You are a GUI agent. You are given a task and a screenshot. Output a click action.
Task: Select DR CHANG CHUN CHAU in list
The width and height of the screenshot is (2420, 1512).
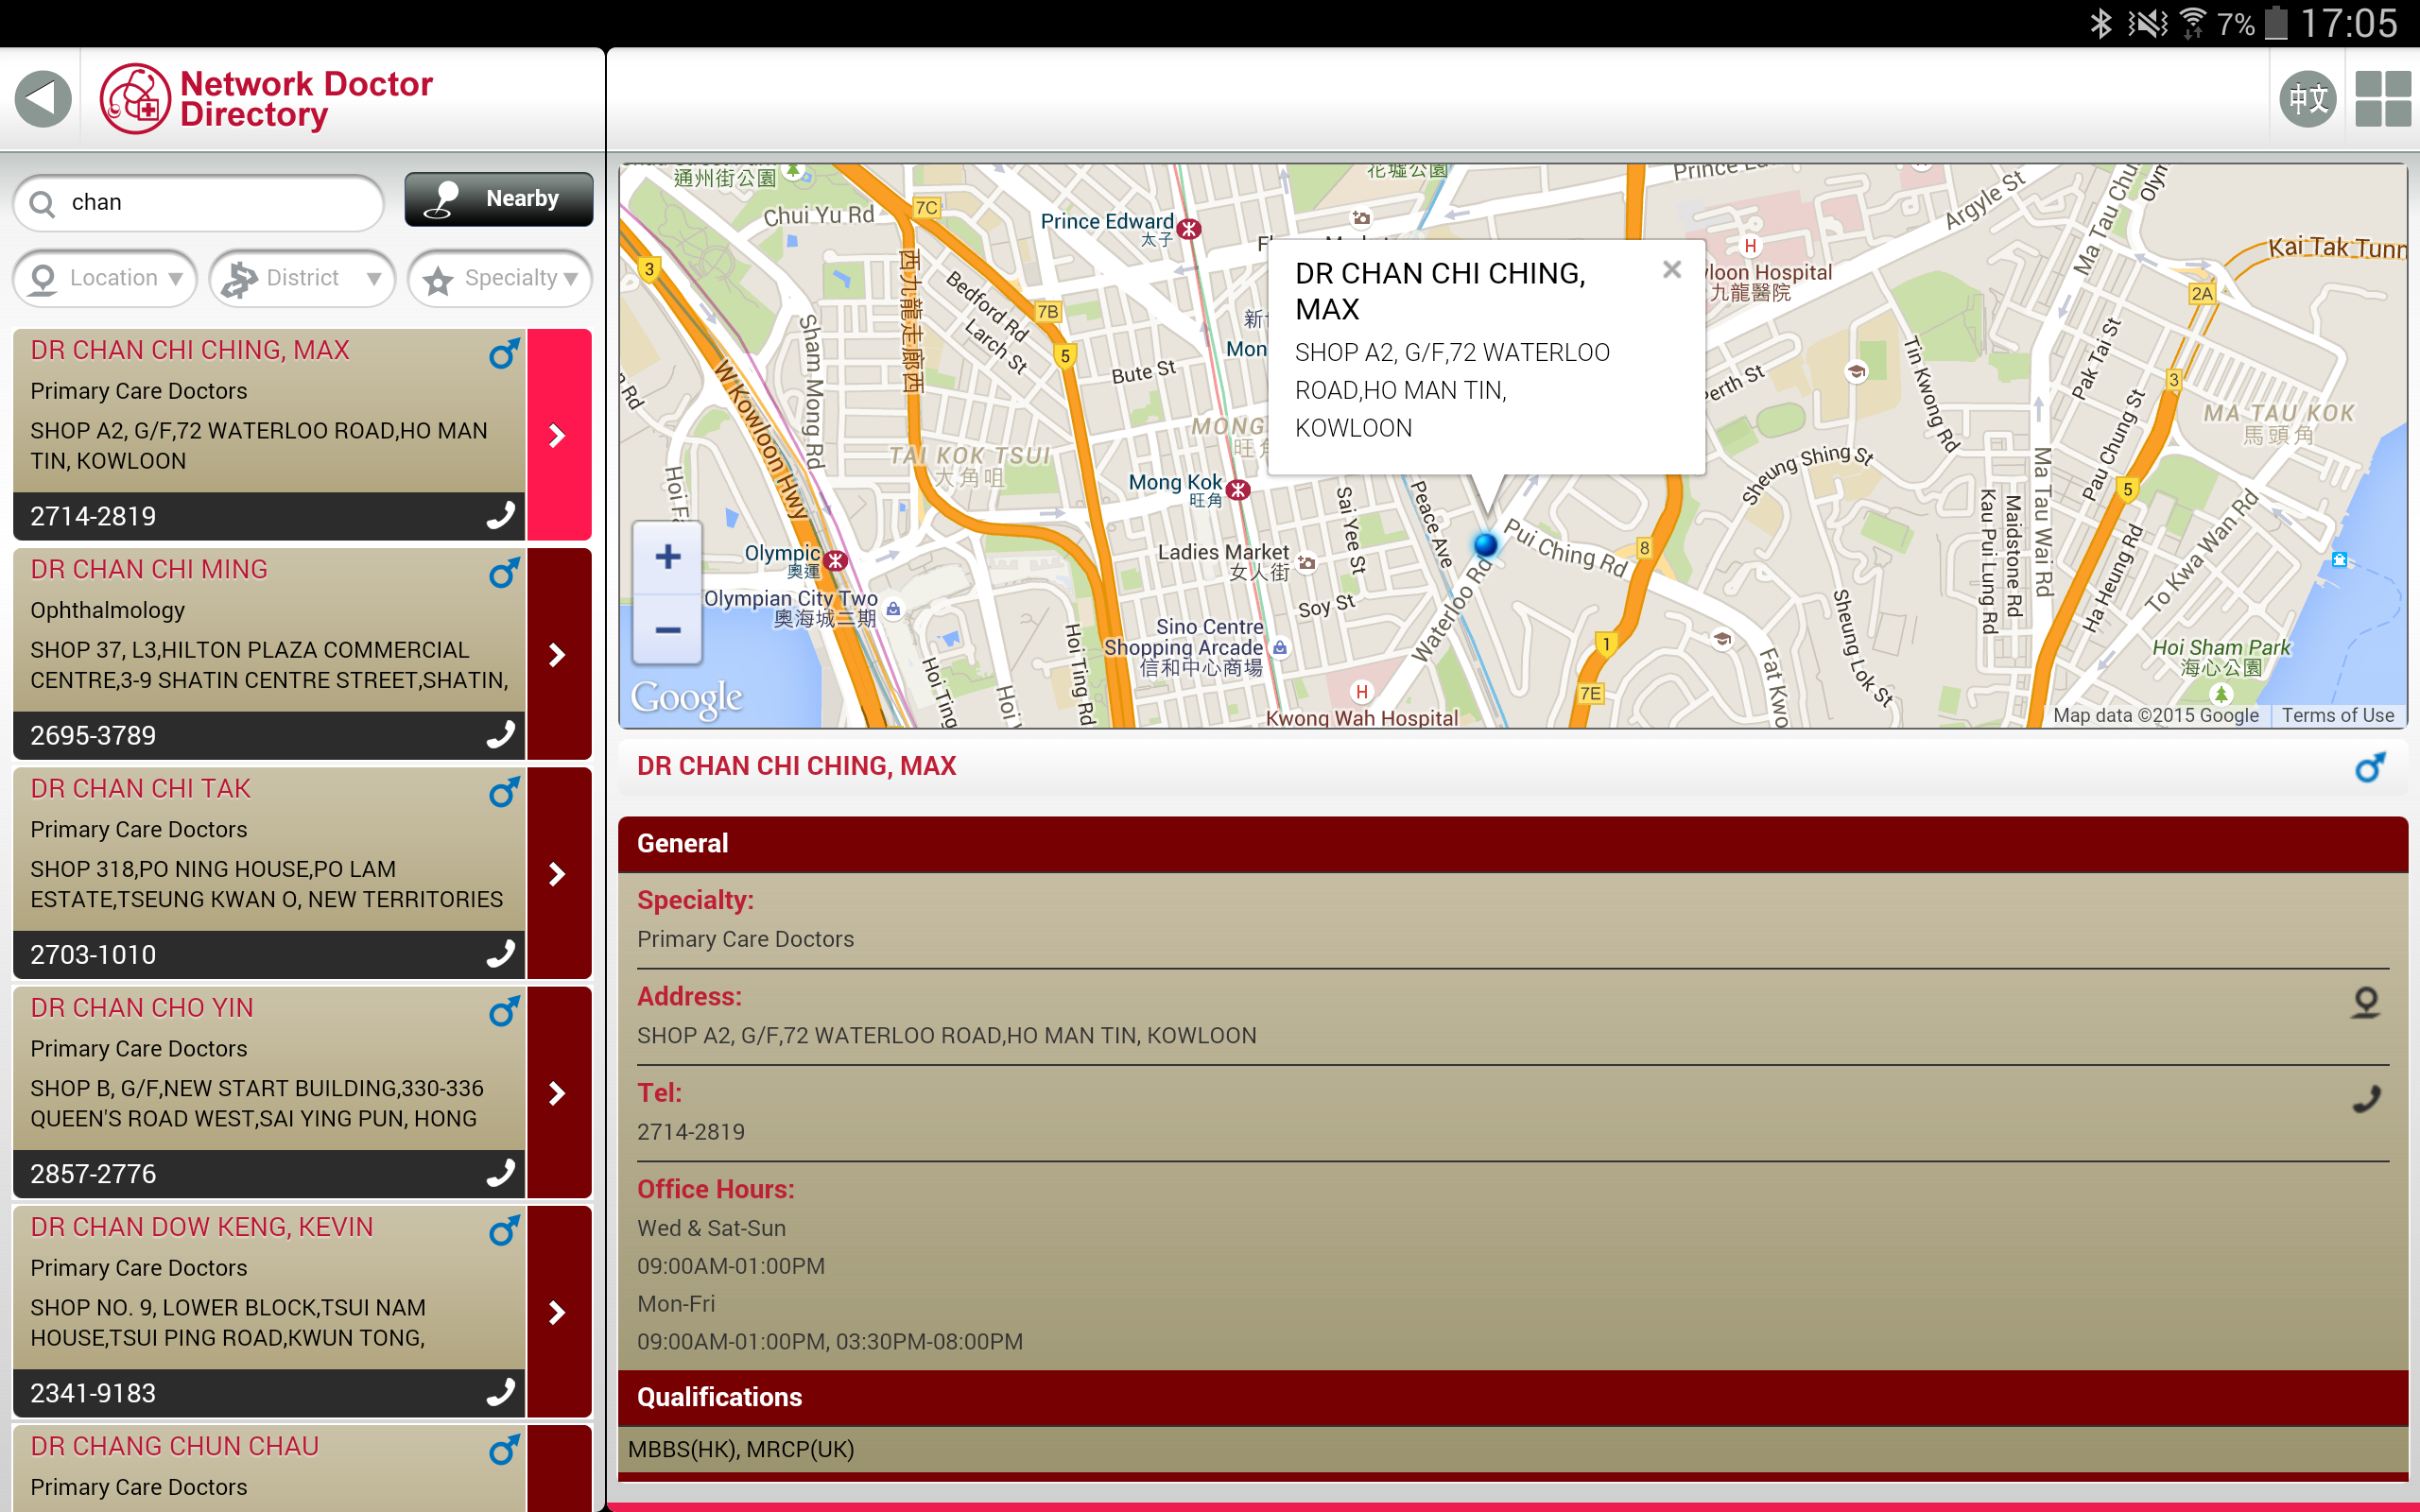point(175,1445)
